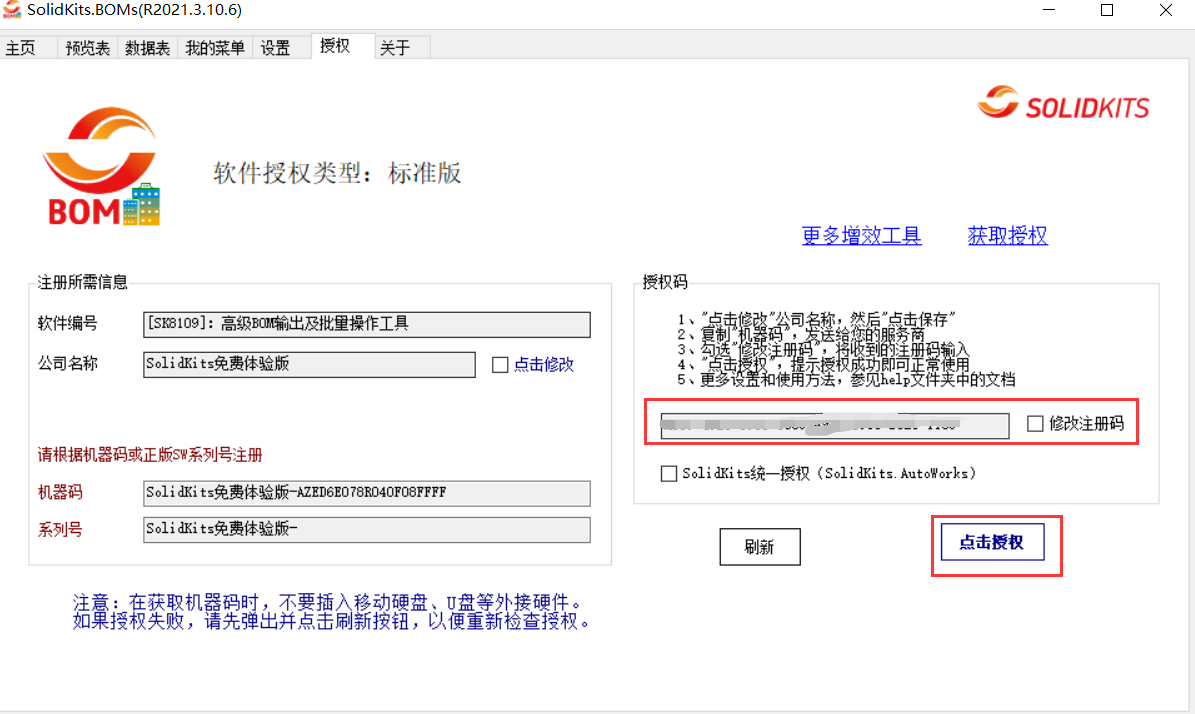Open the 数据表 tab
This screenshot has height=714, width=1195.
pos(148,48)
